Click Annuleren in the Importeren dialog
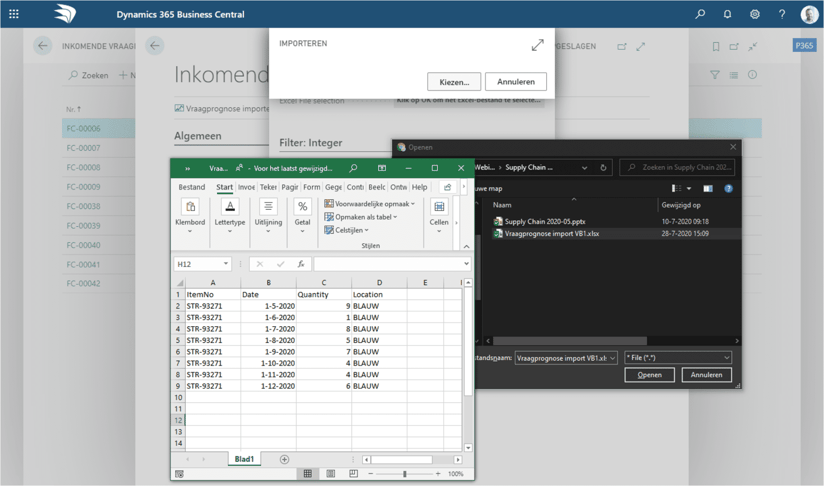Screen dimensions: 824x486 pos(516,82)
